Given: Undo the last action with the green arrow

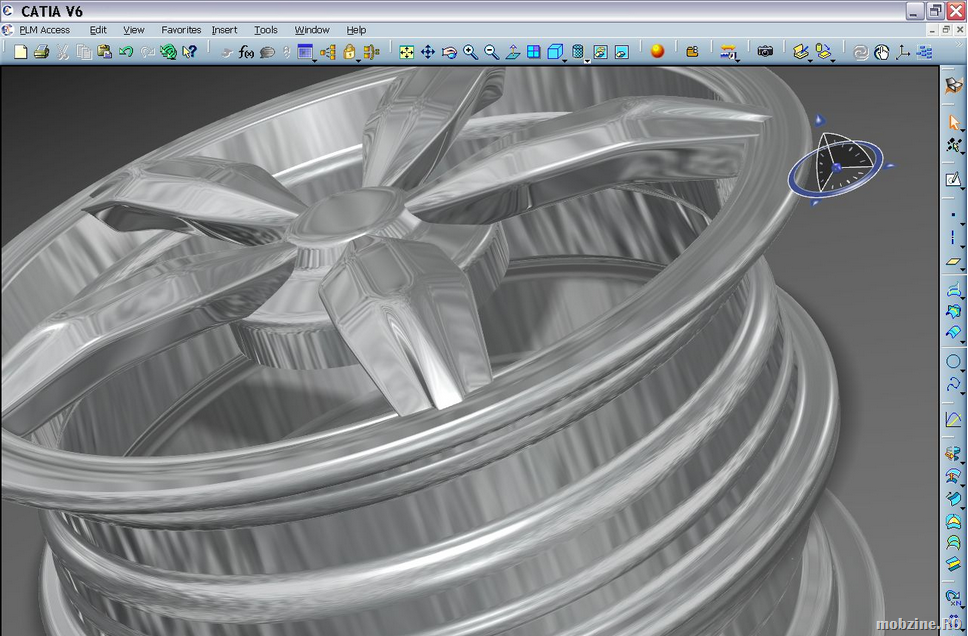Looking at the screenshot, I should [126, 52].
